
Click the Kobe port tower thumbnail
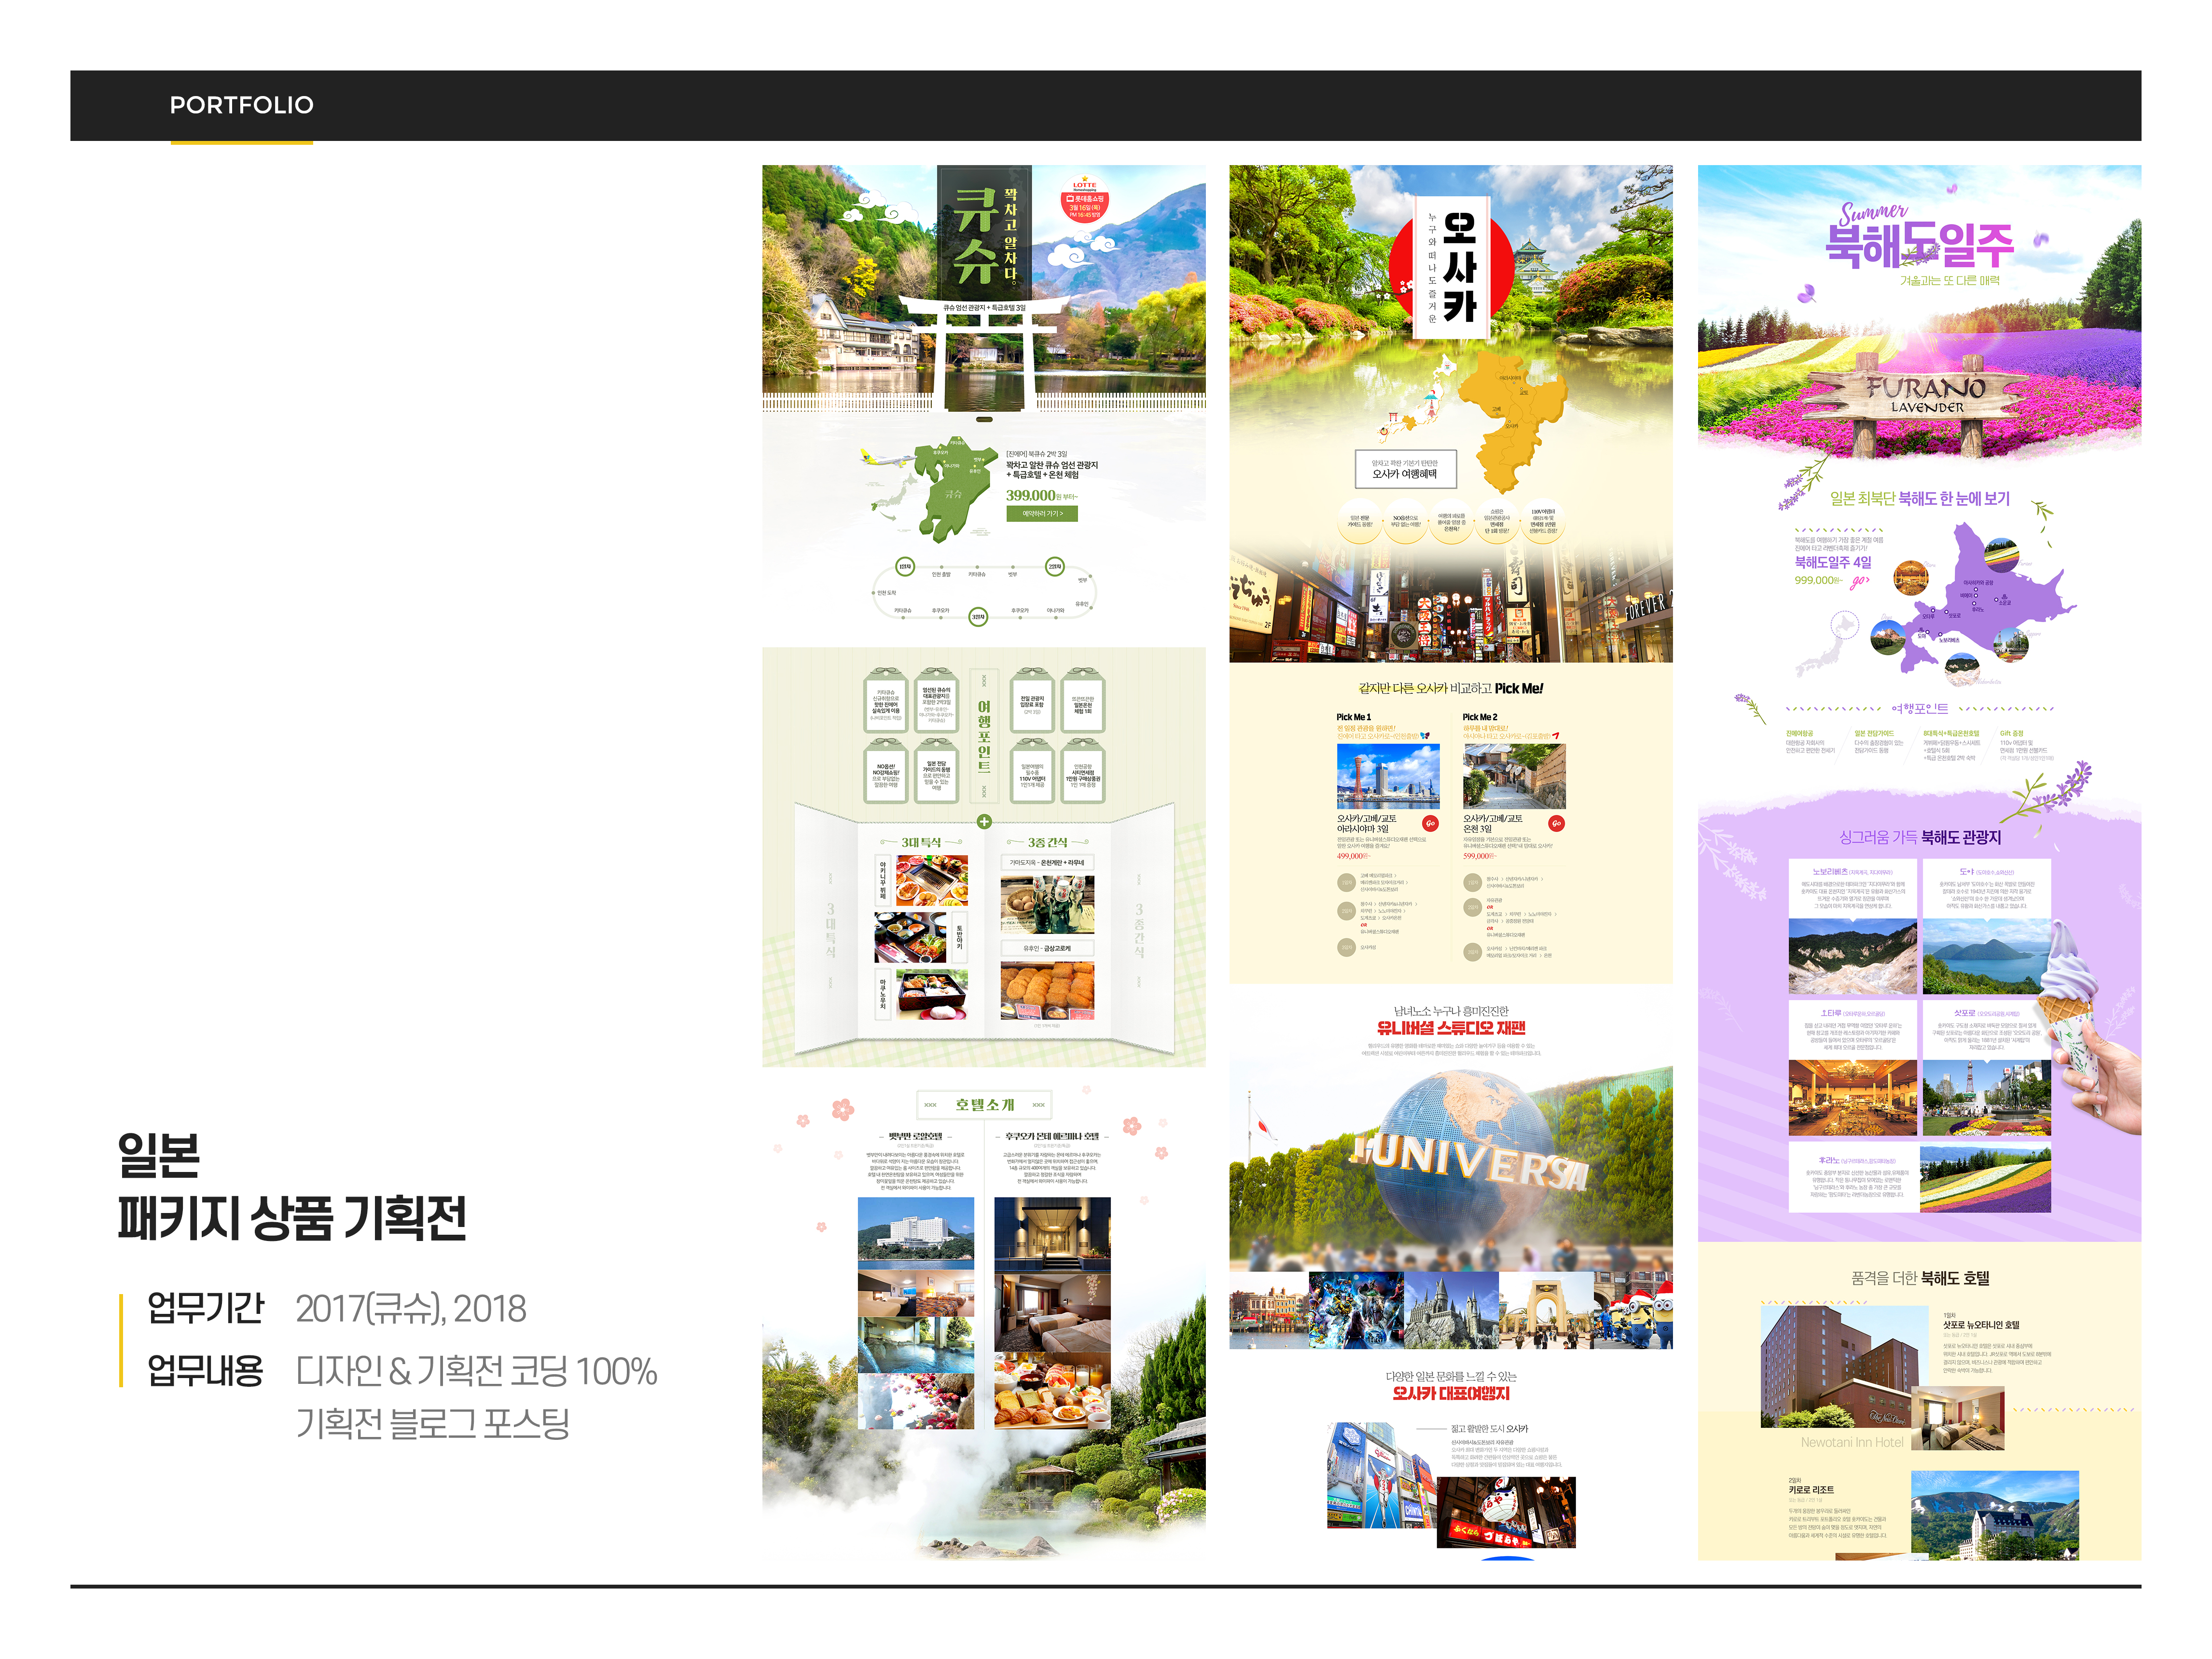(x=1388, y=776)
